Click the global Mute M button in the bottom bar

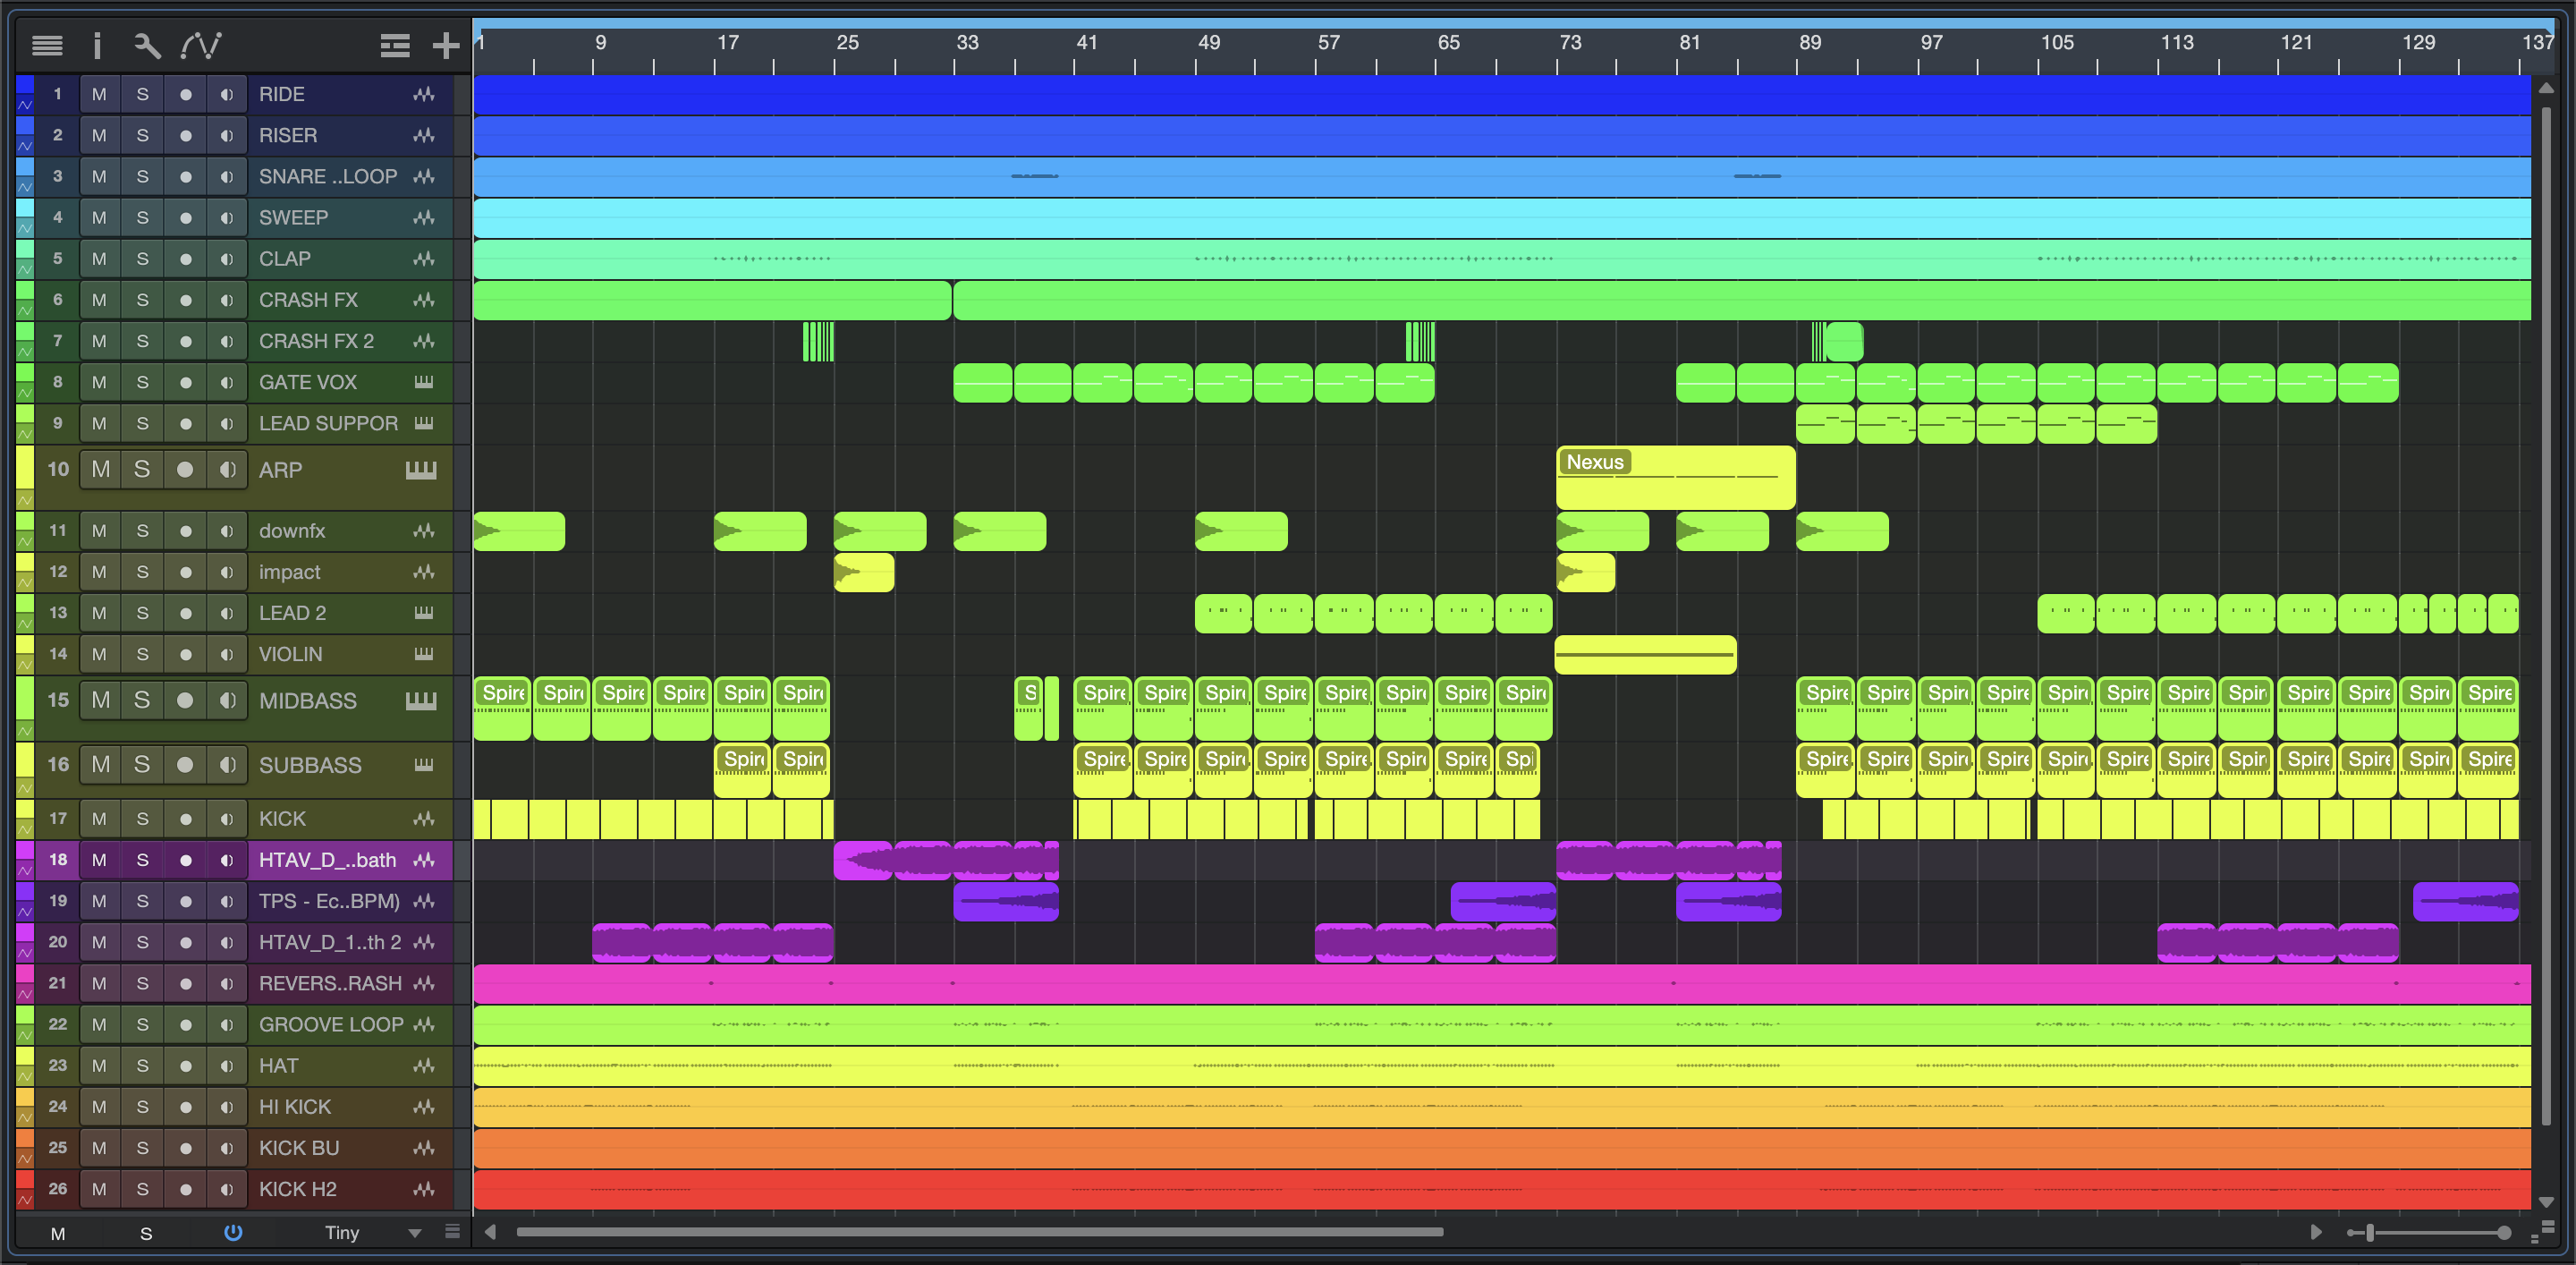click(x=58, y=1233)
